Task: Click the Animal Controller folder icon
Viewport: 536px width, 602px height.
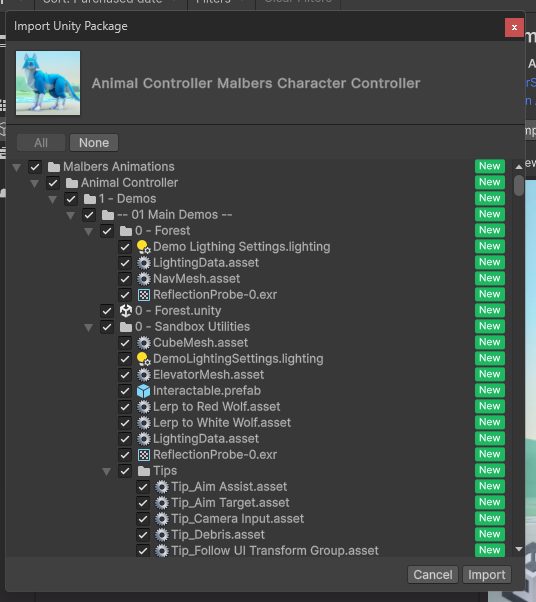Action: click(72, 183)
